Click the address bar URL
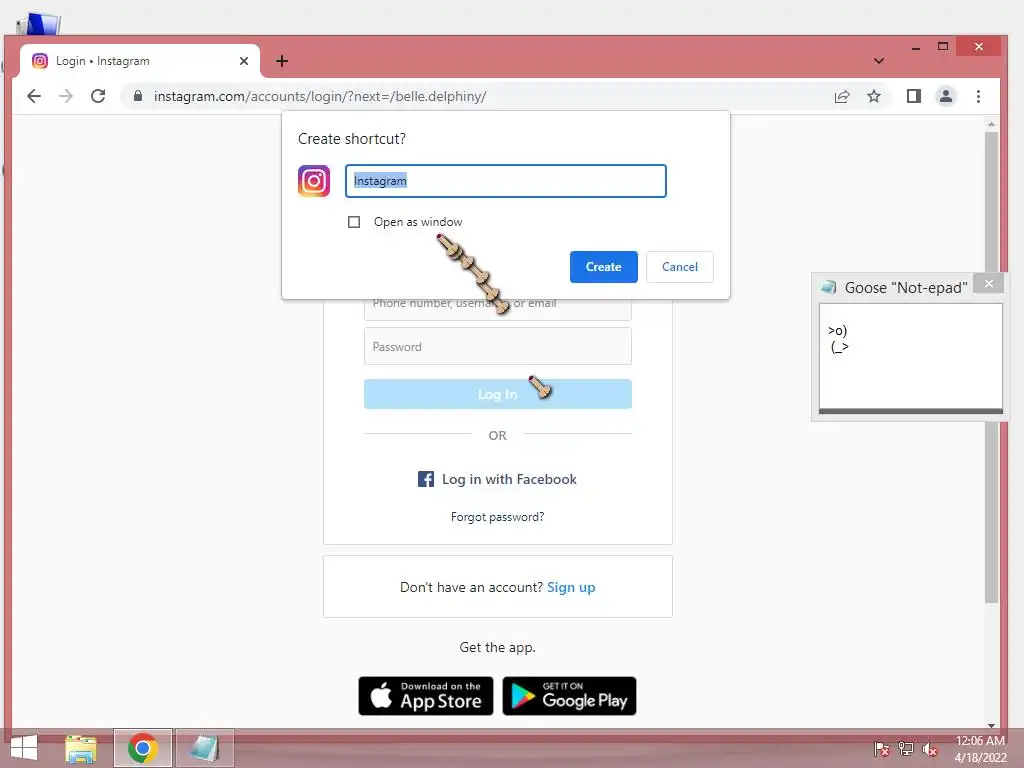Screen dimensions: 1024x768 320,97
